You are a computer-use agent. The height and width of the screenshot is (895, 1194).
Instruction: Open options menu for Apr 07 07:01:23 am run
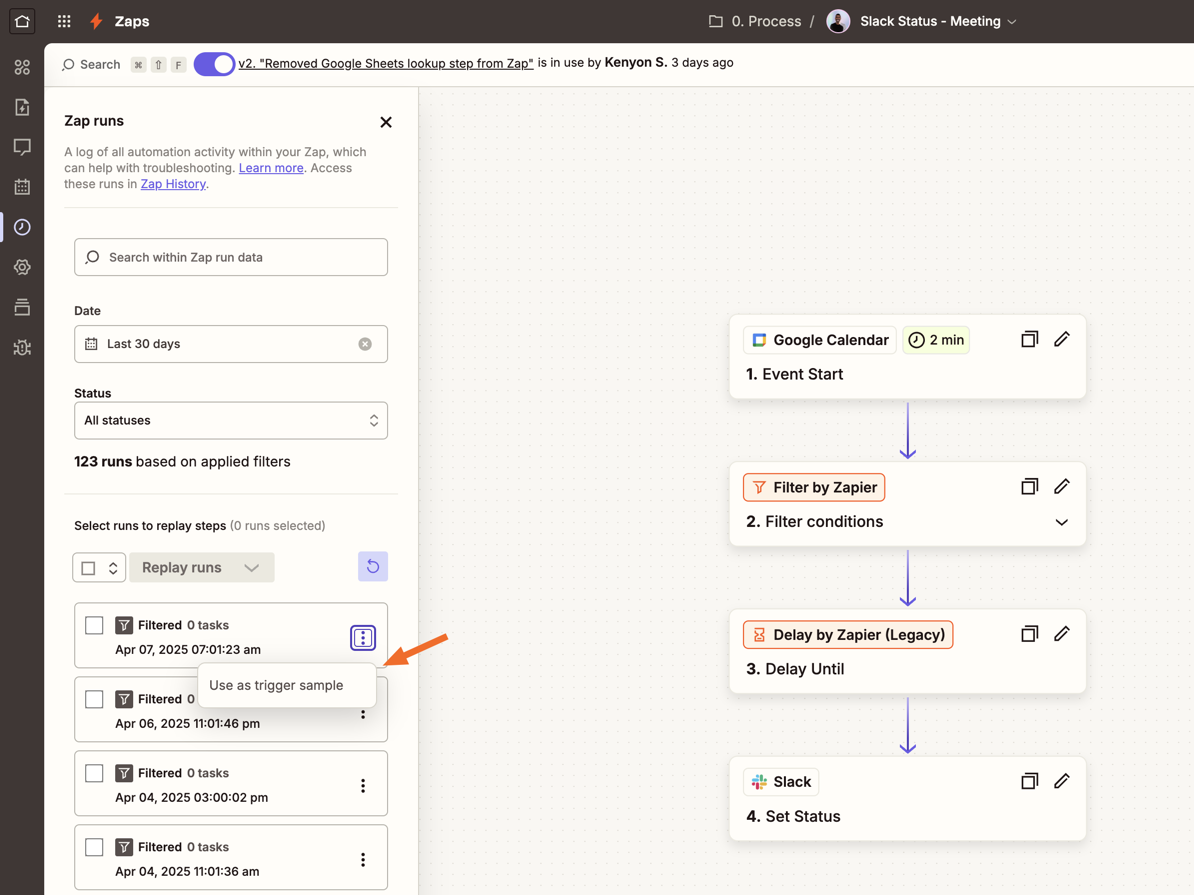(x=363, y=638)
